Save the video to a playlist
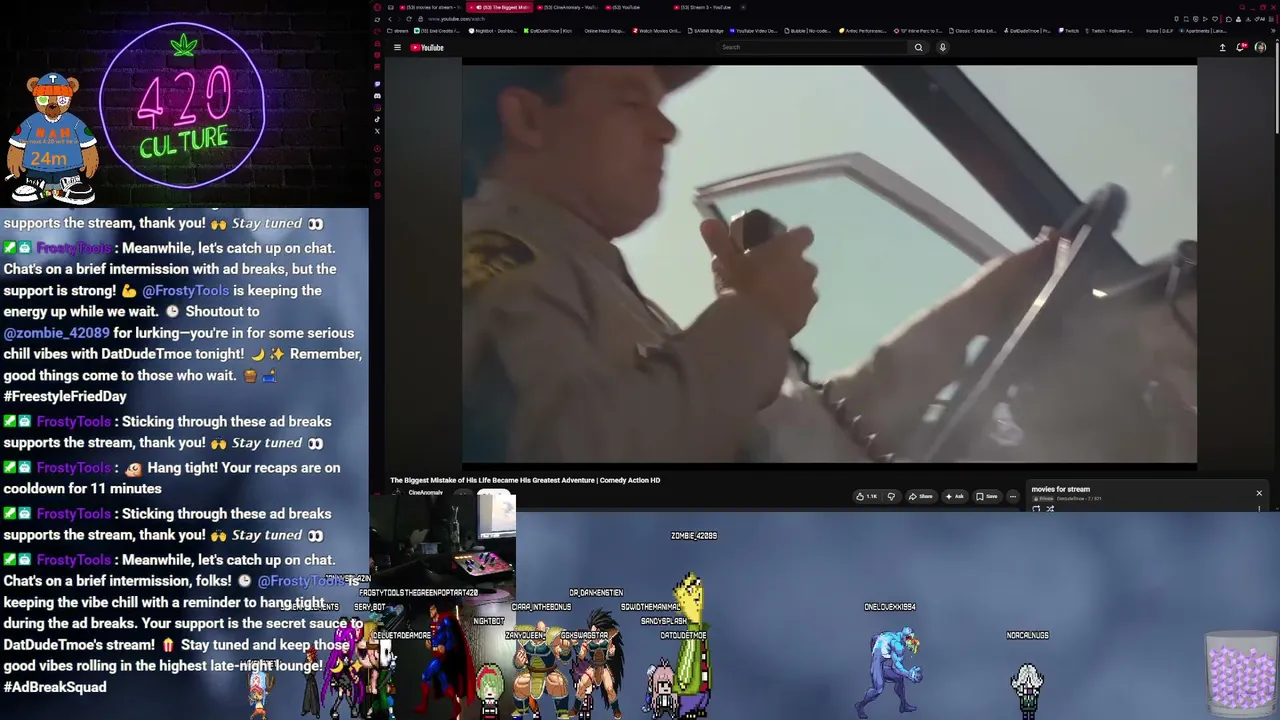The height and width of the screenshot is (720, 1280). click(x=988, y=496)
